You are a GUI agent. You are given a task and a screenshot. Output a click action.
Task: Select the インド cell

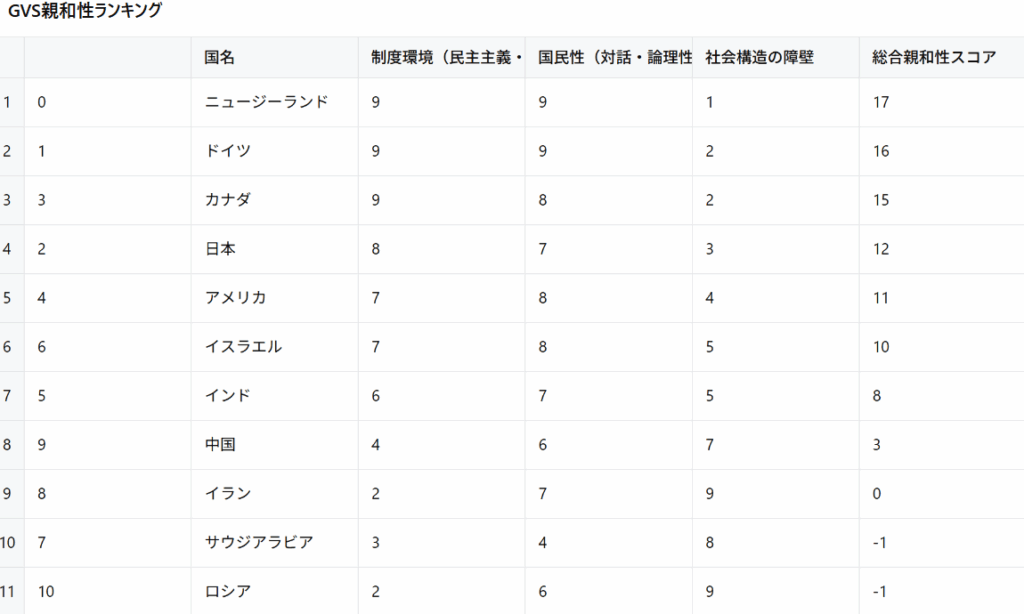click(274, 396)
